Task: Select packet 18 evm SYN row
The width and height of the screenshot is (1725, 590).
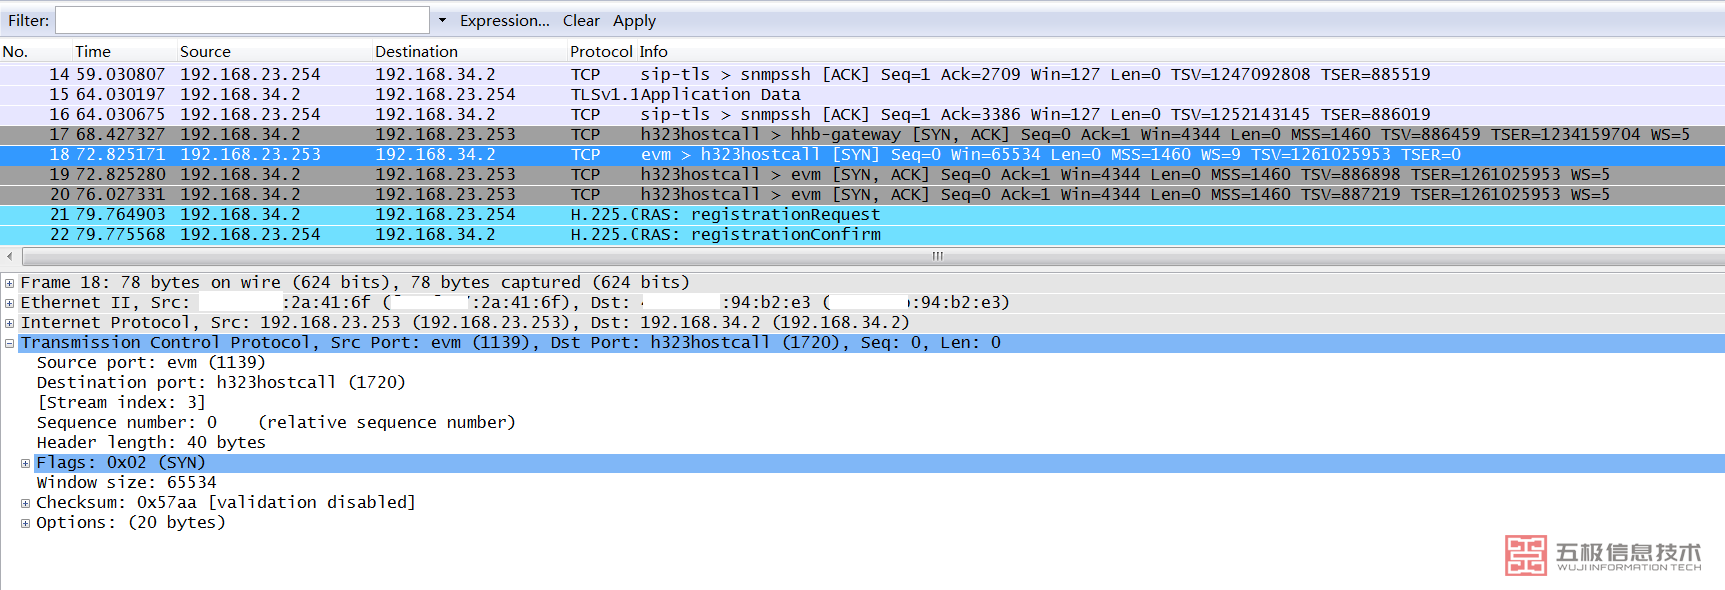Action: 862,154
